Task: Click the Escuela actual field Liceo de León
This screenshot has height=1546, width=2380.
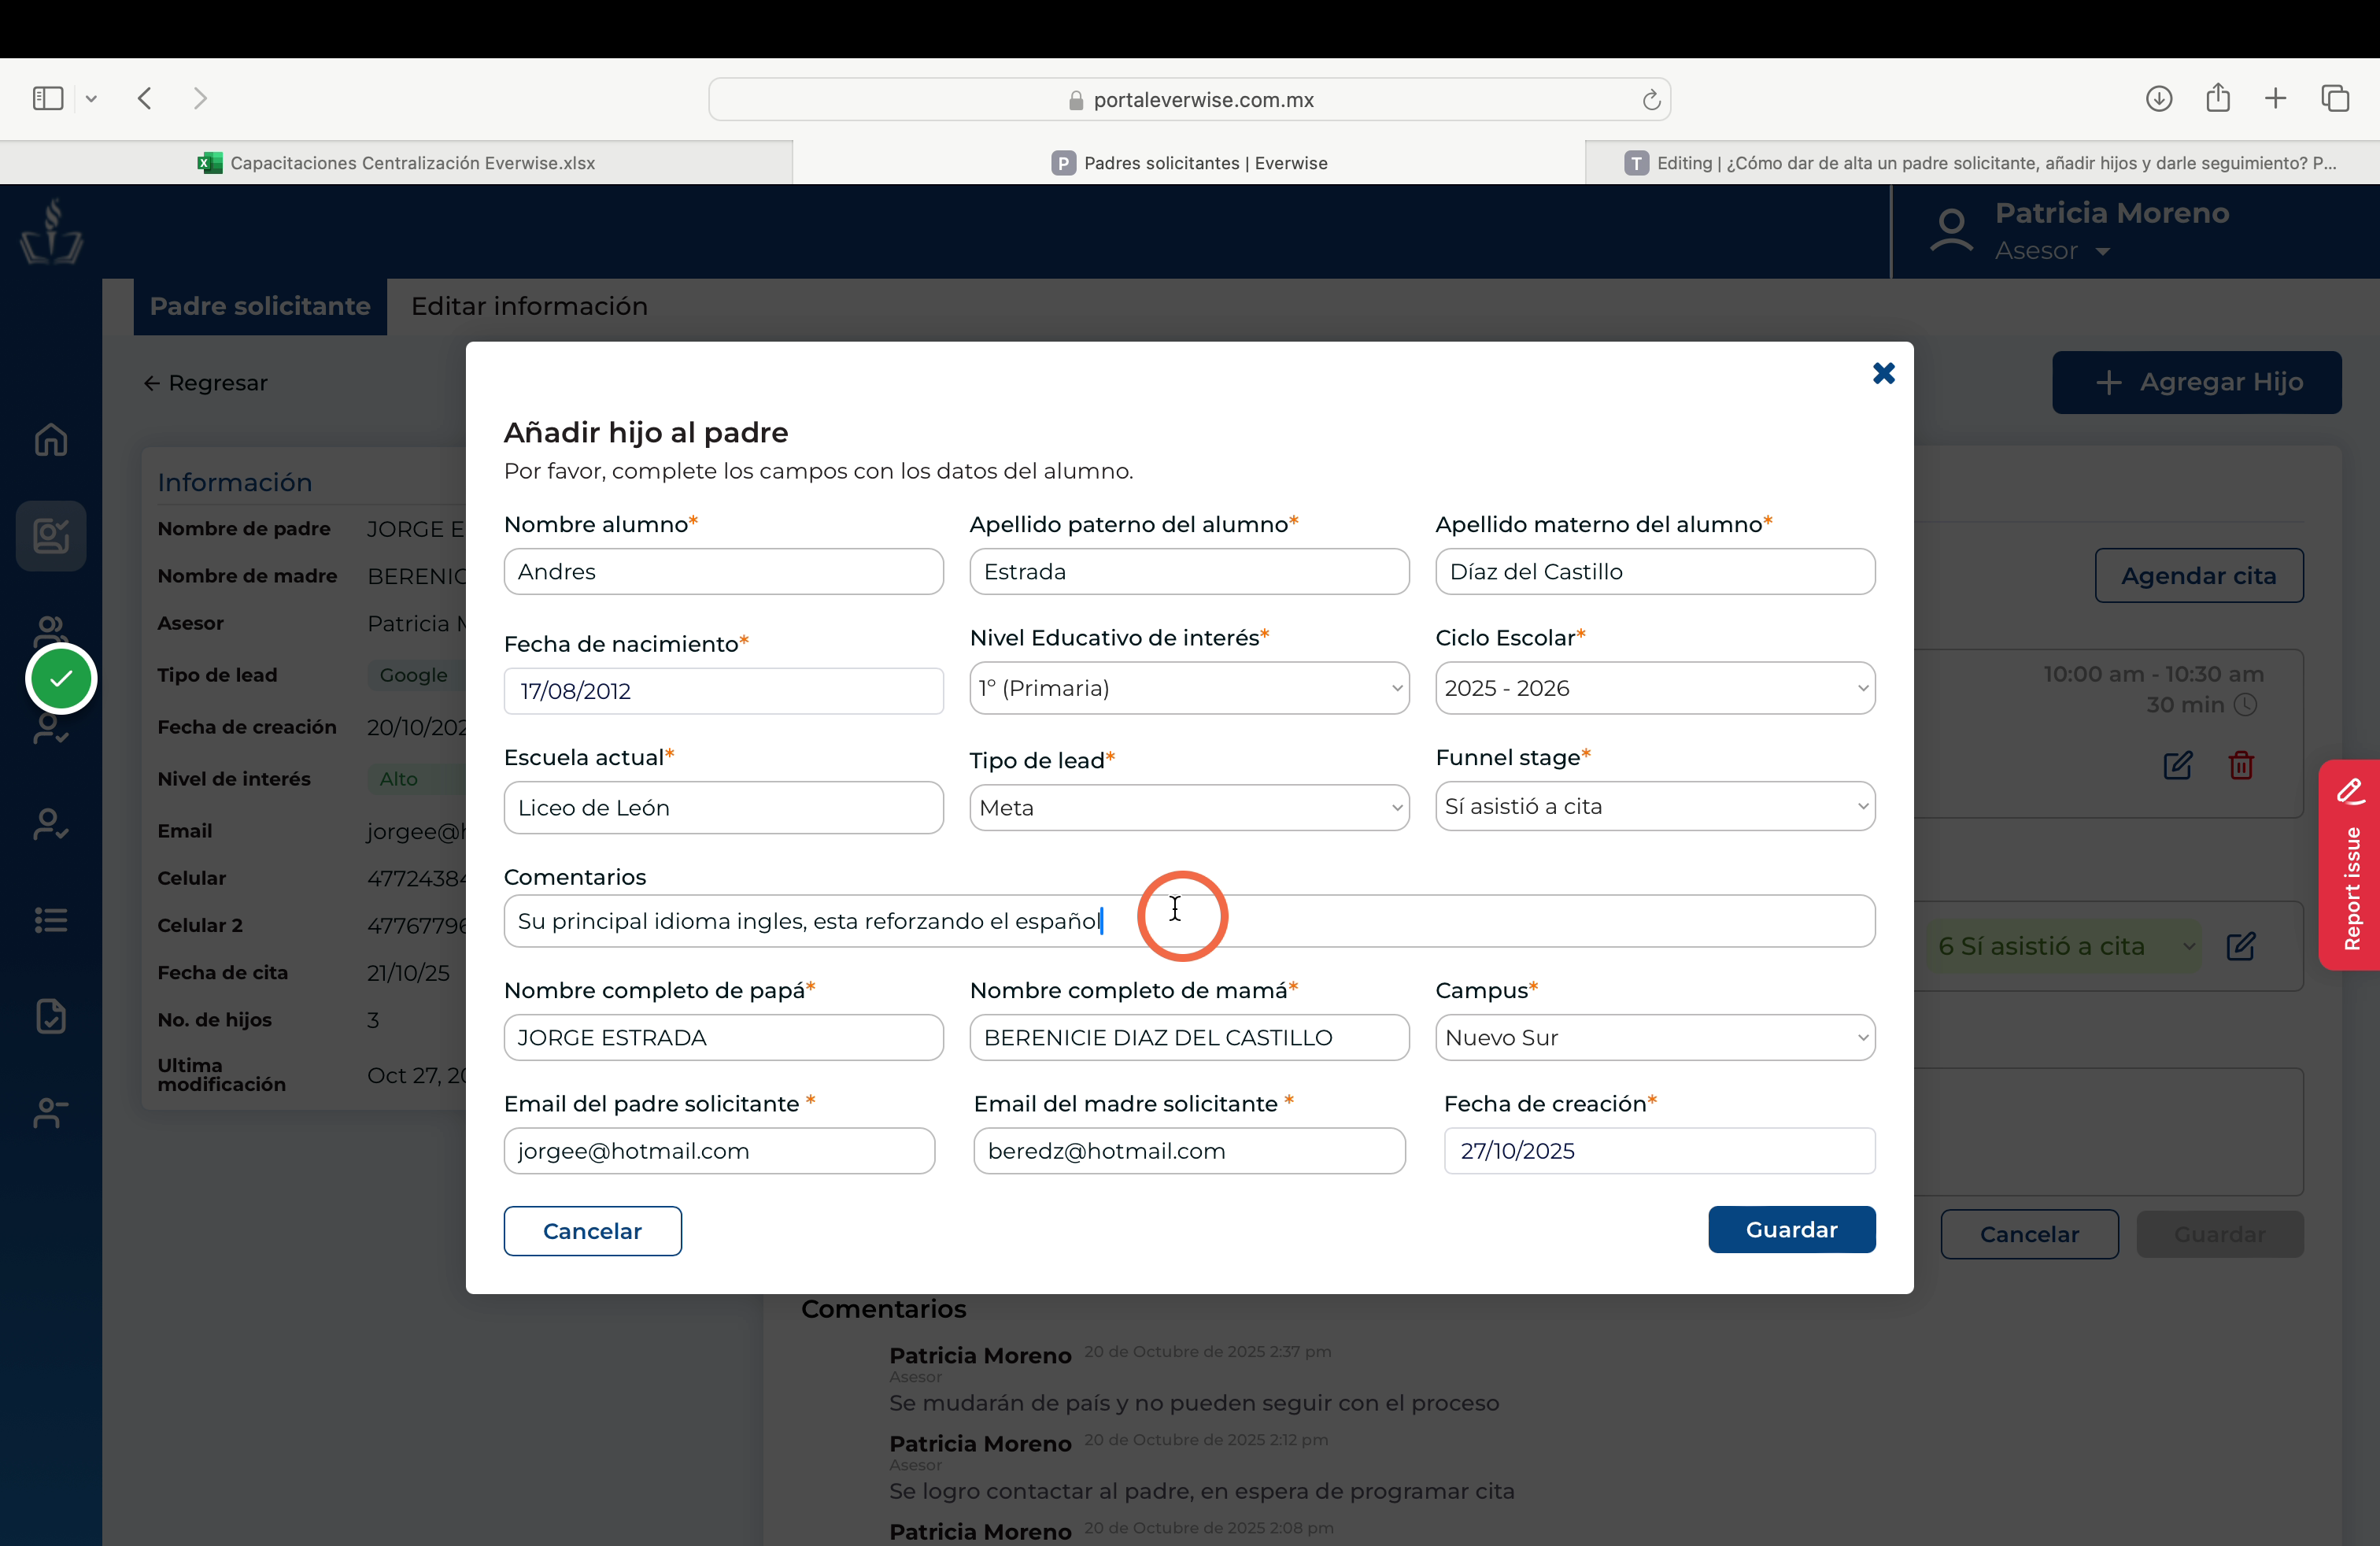Action: [723, 807]
